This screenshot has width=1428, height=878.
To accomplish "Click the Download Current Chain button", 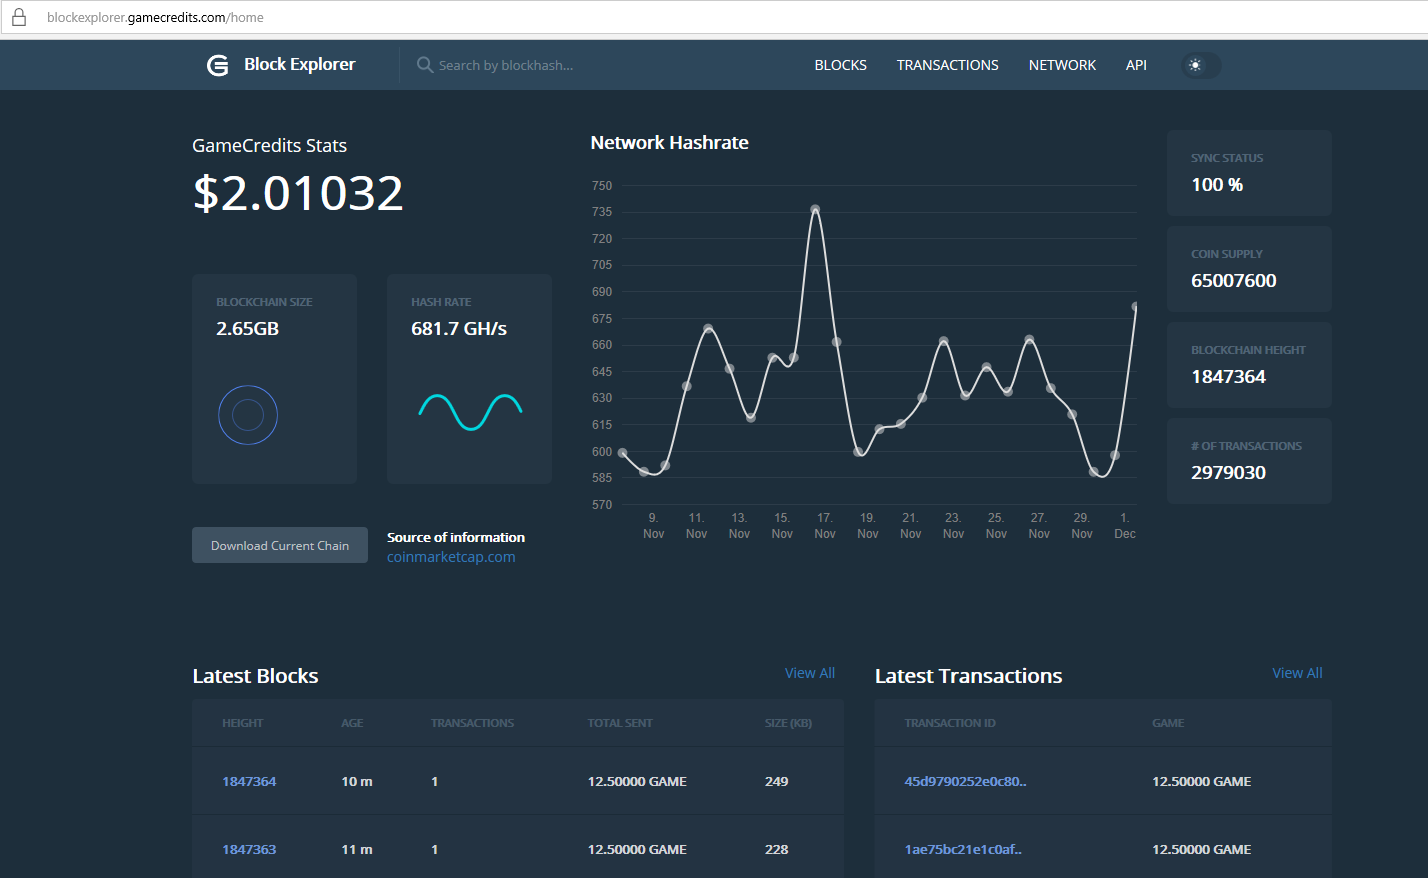I will coord(280,545).
